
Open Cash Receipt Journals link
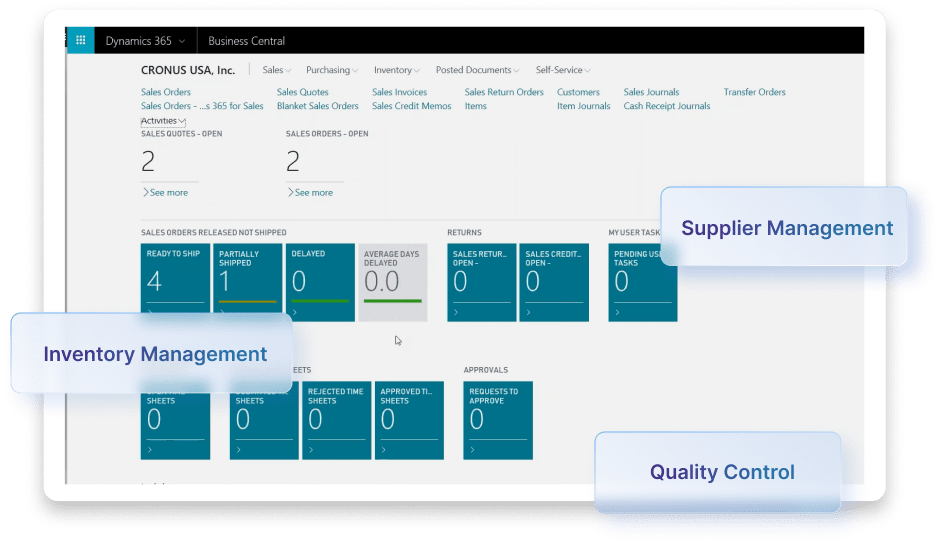click(x=667, y=106)
